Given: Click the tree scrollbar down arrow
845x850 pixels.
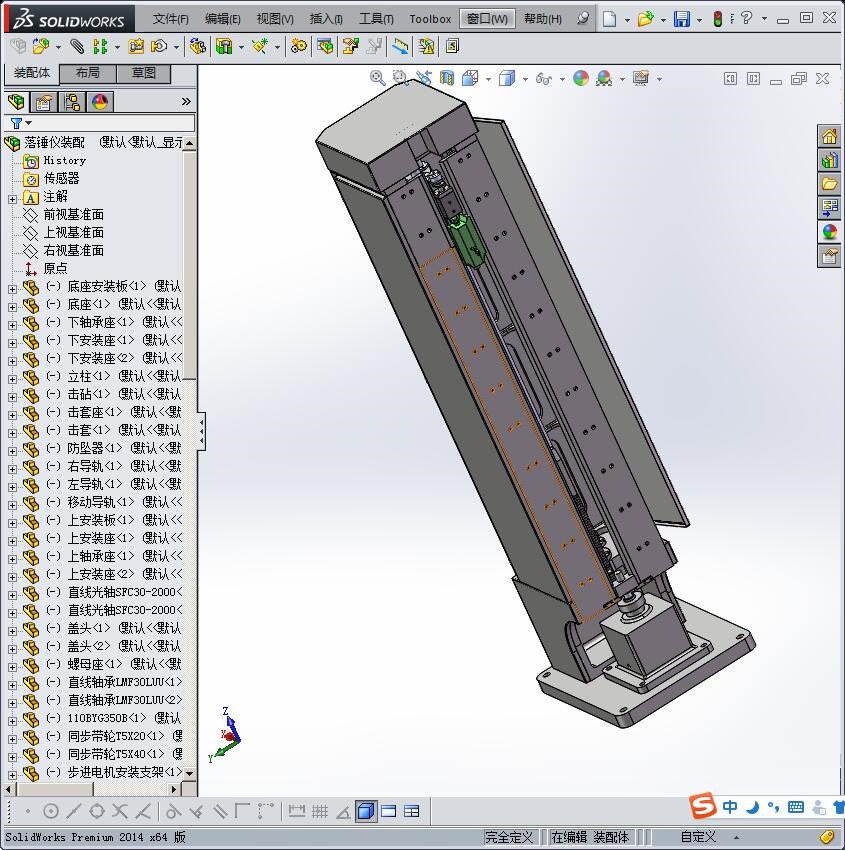Looking at the screenshot, I should (189, 774).
